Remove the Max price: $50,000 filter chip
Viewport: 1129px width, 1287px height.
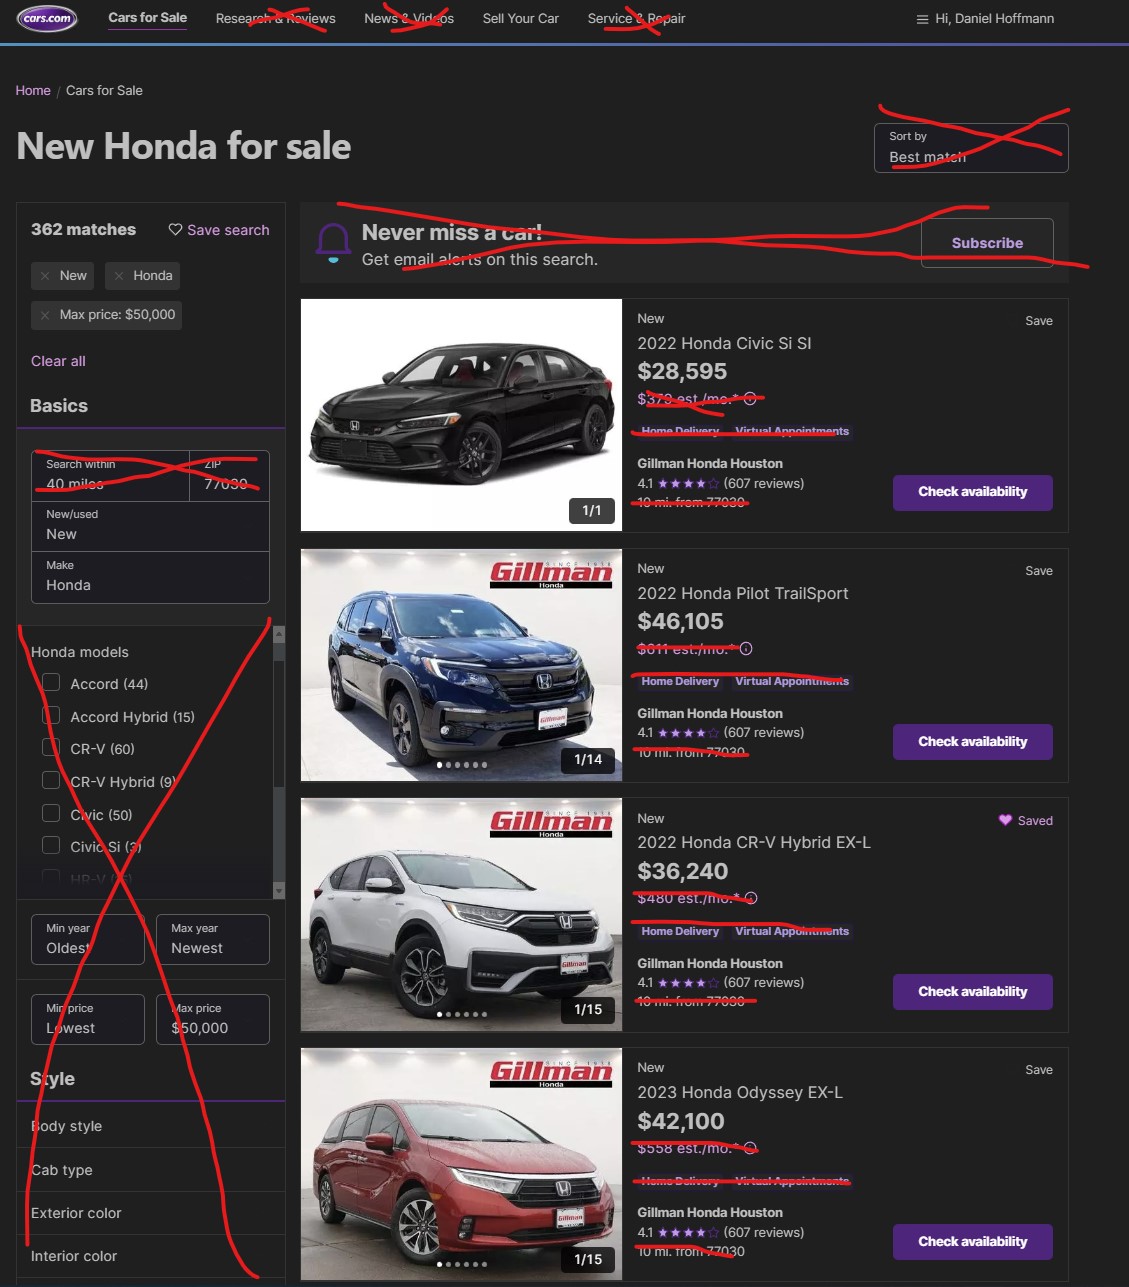(x=46, y=315)
